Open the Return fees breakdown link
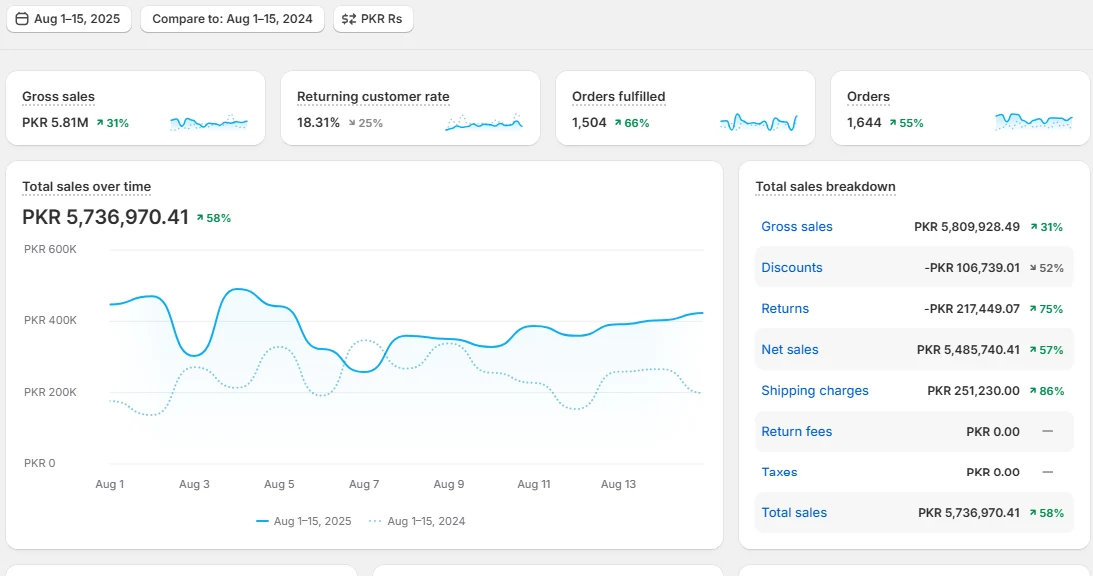The width and height of the screenshot is (1093, 576). pos(797,432)
